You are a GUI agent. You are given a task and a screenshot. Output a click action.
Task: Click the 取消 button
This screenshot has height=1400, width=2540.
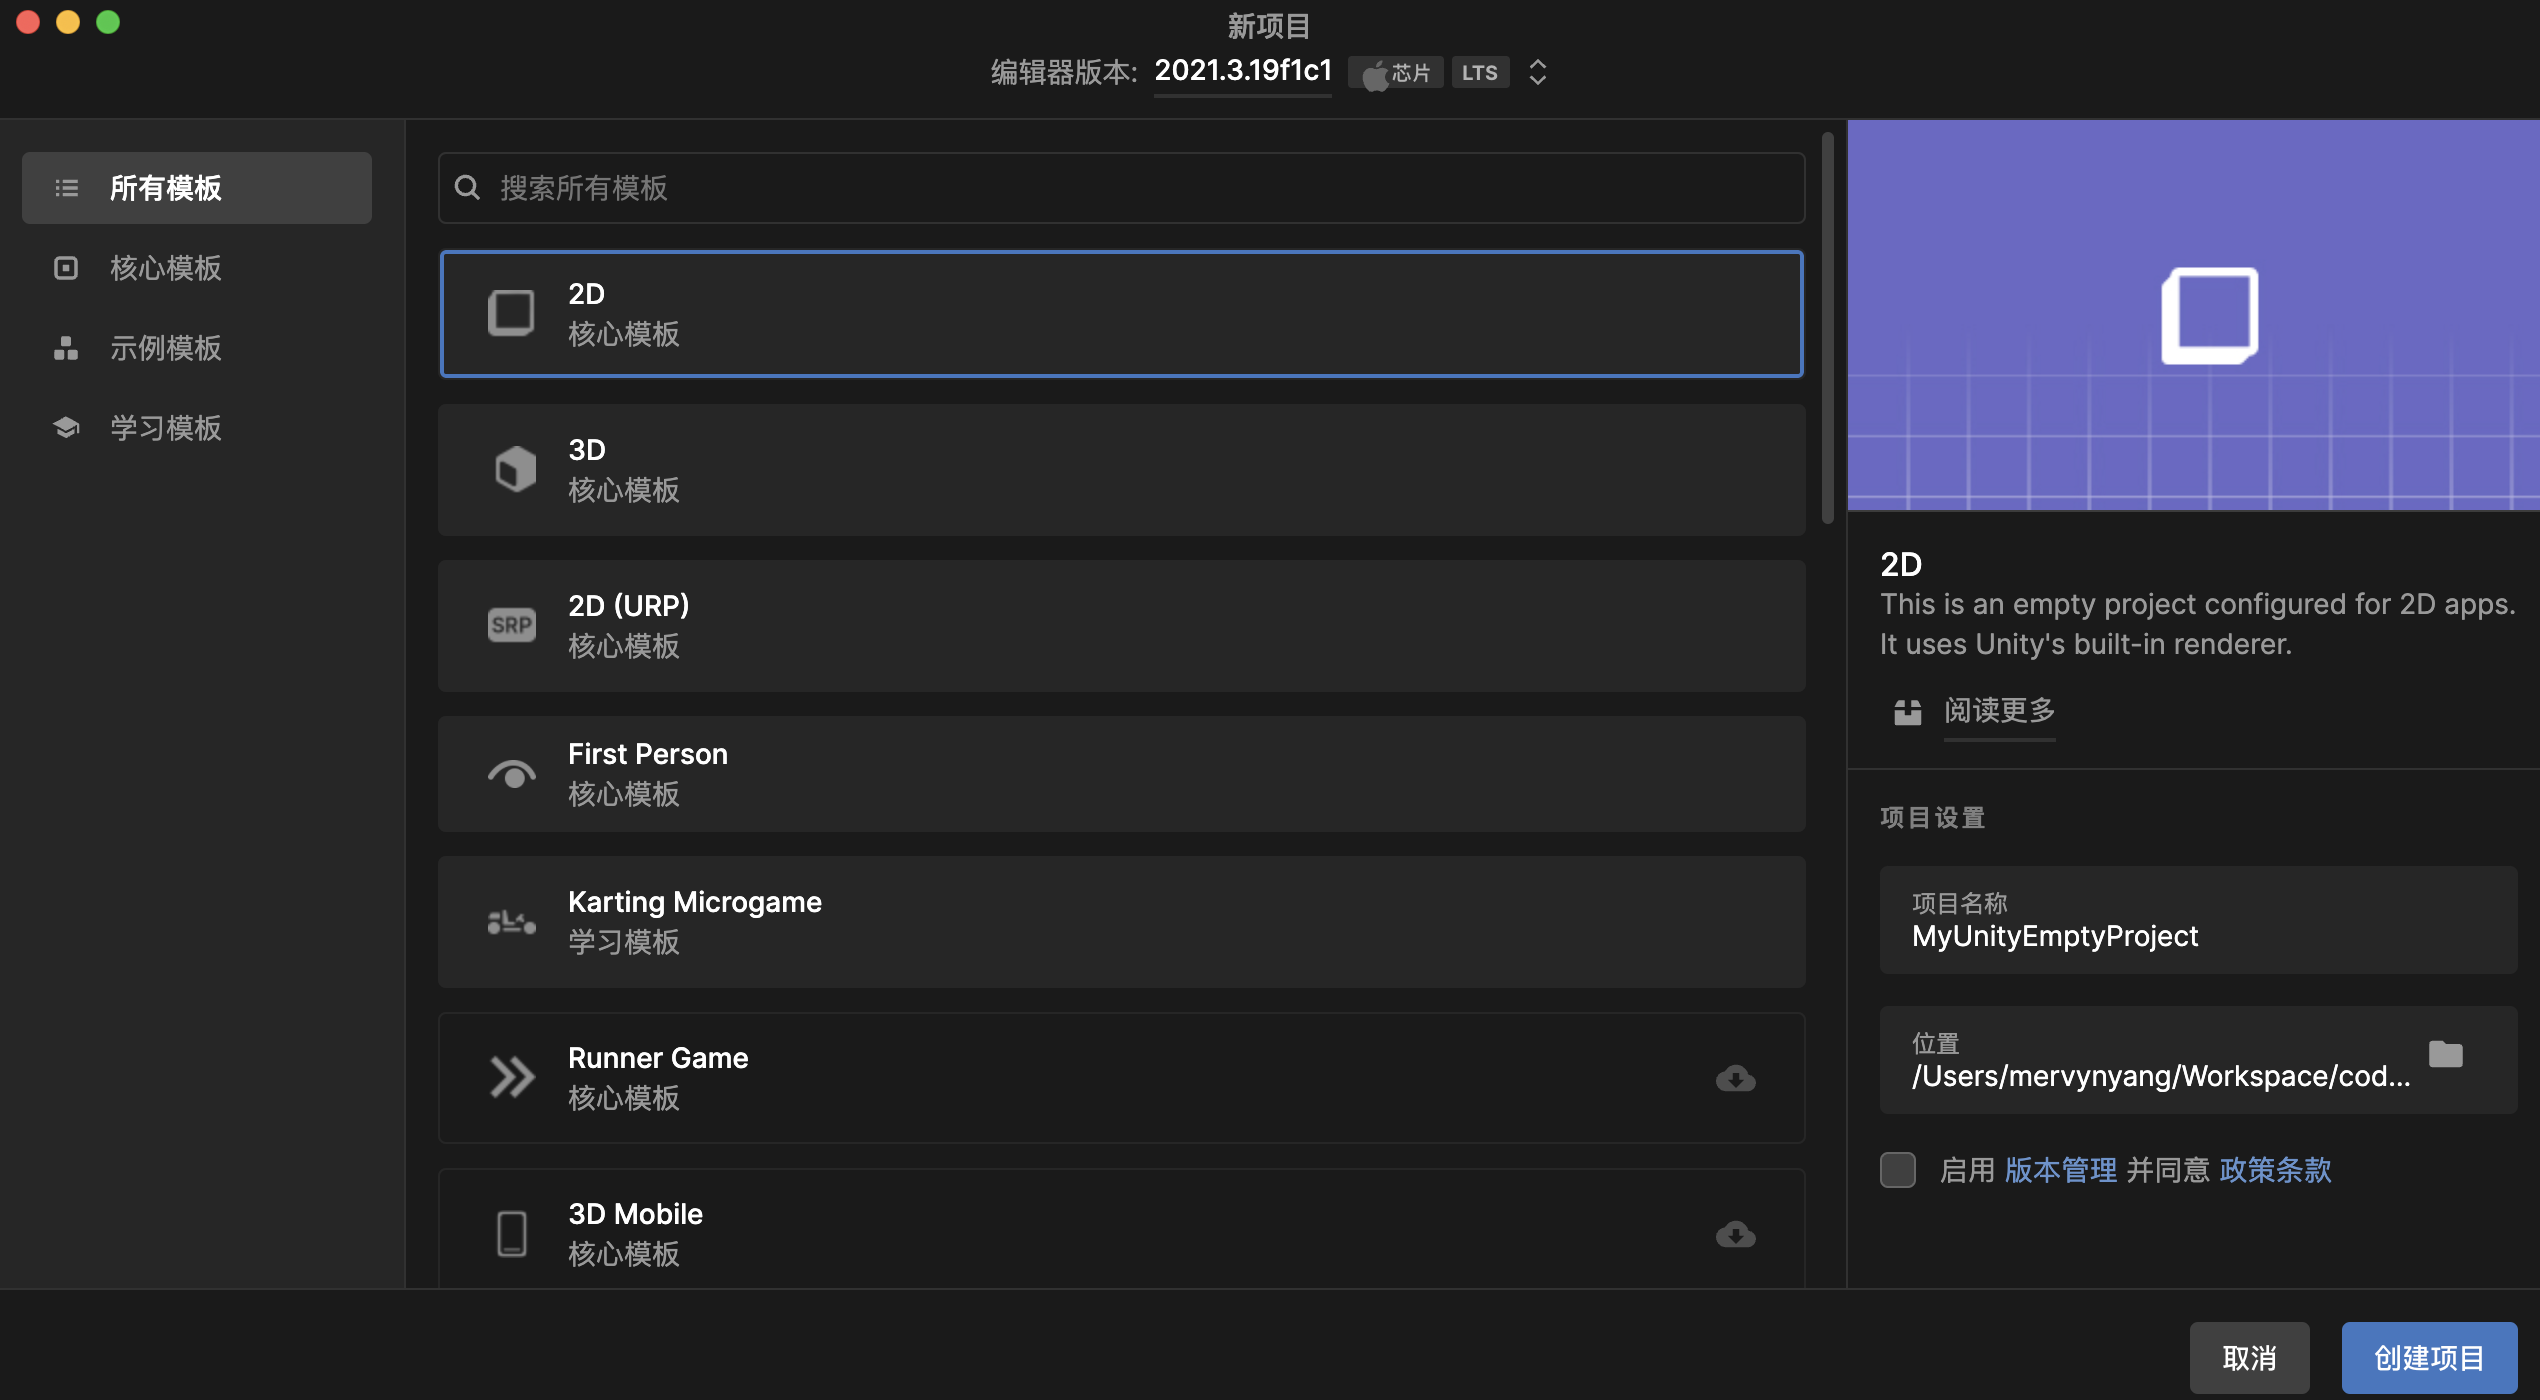tap(2249, 1357)
